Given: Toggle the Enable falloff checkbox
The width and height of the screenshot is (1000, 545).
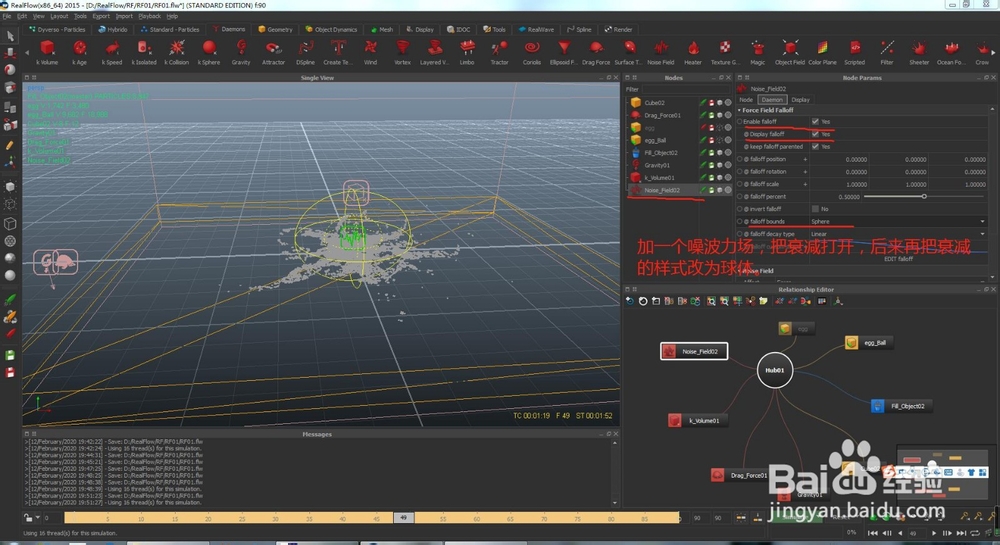Looking at the screenshot, I should [x=815, y=121].
